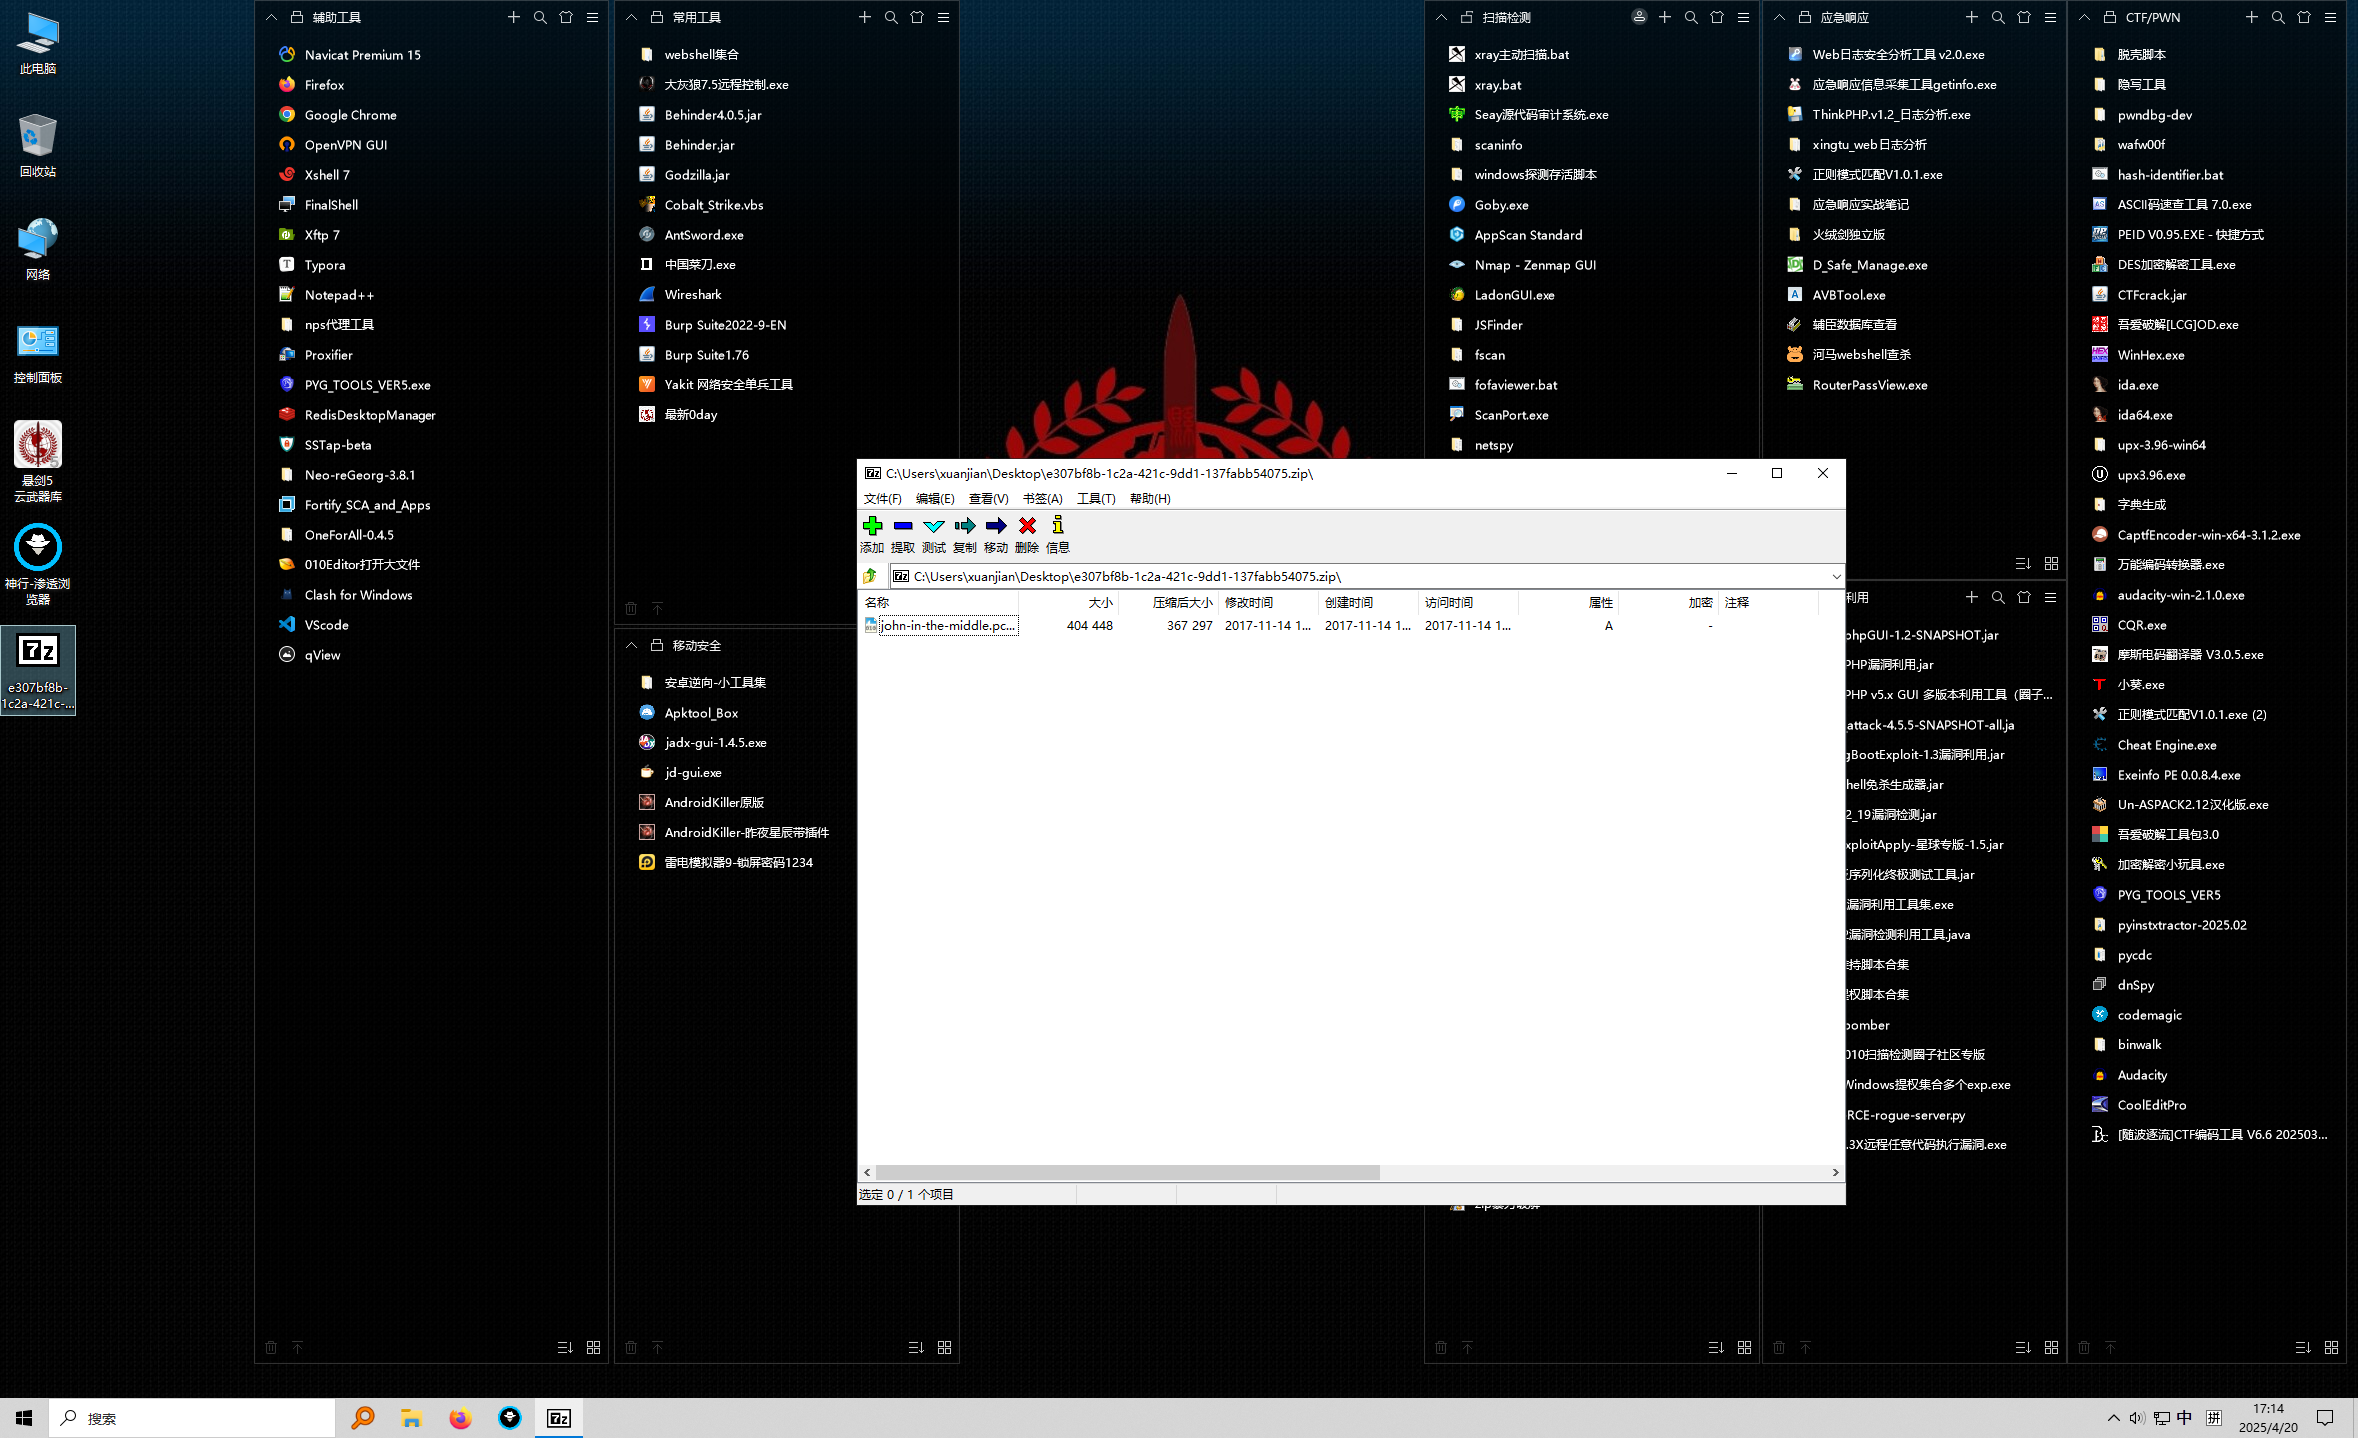The width and height of the screenshot is (2358, 1438).
Task: Toggle the lock icon of 辅助工具 panel
Action: point(297,17)
